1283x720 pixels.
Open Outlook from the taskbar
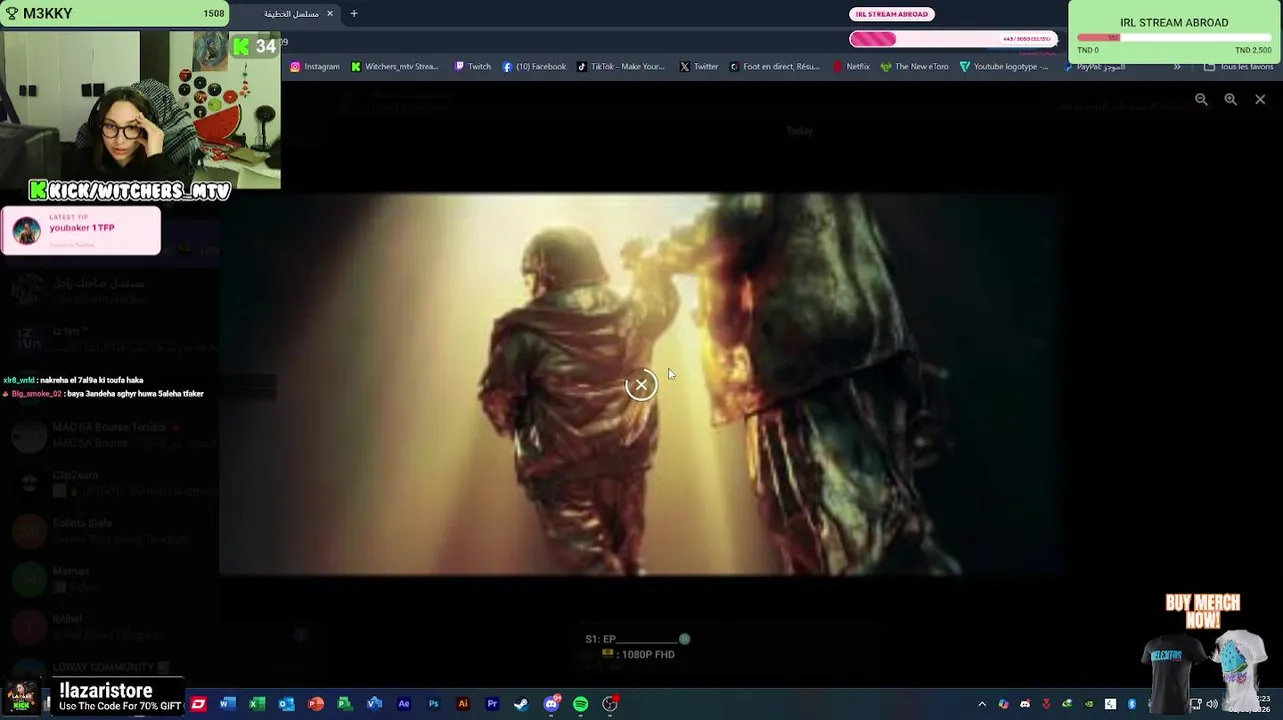pyautogui.click(x=286, y=704)
